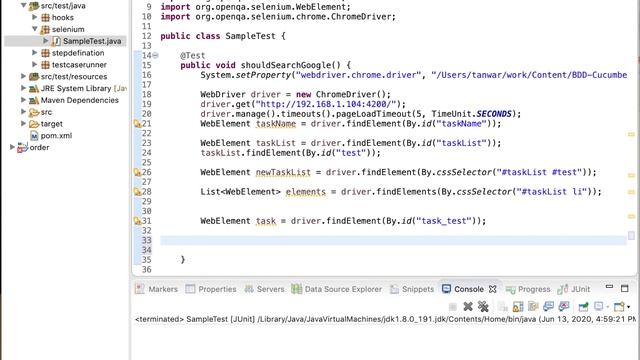Click overview ruler marker beside line 22

(631, 134)
